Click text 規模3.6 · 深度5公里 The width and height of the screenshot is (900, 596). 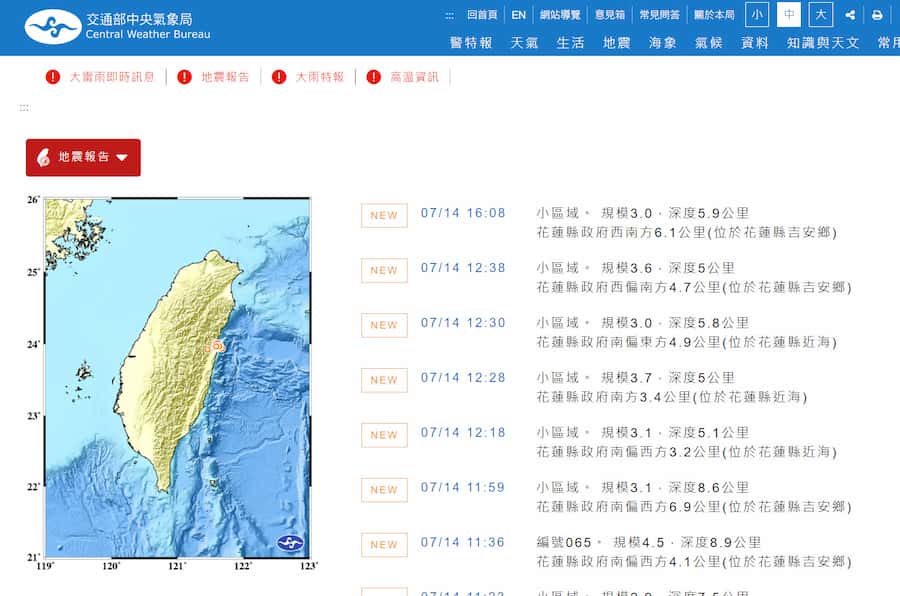pyautogui.click(x=668, y=268)
